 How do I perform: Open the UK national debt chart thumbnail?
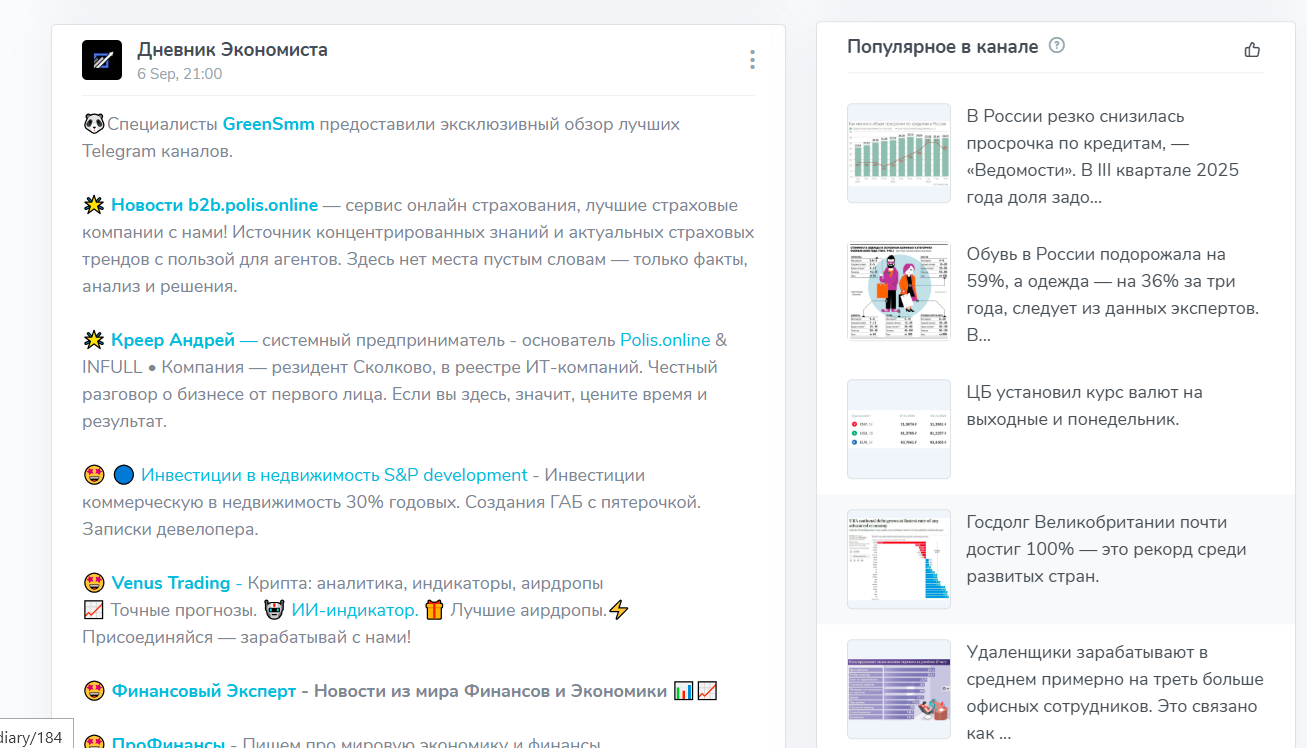[x=898, y=560]
